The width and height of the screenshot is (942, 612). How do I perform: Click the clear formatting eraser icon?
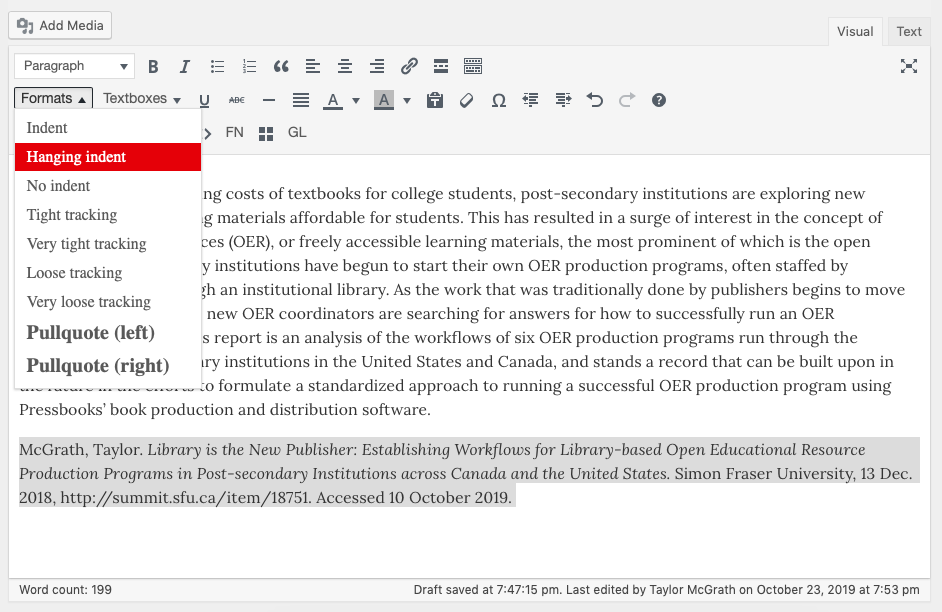pyautogui.click(x=467, y=100)
